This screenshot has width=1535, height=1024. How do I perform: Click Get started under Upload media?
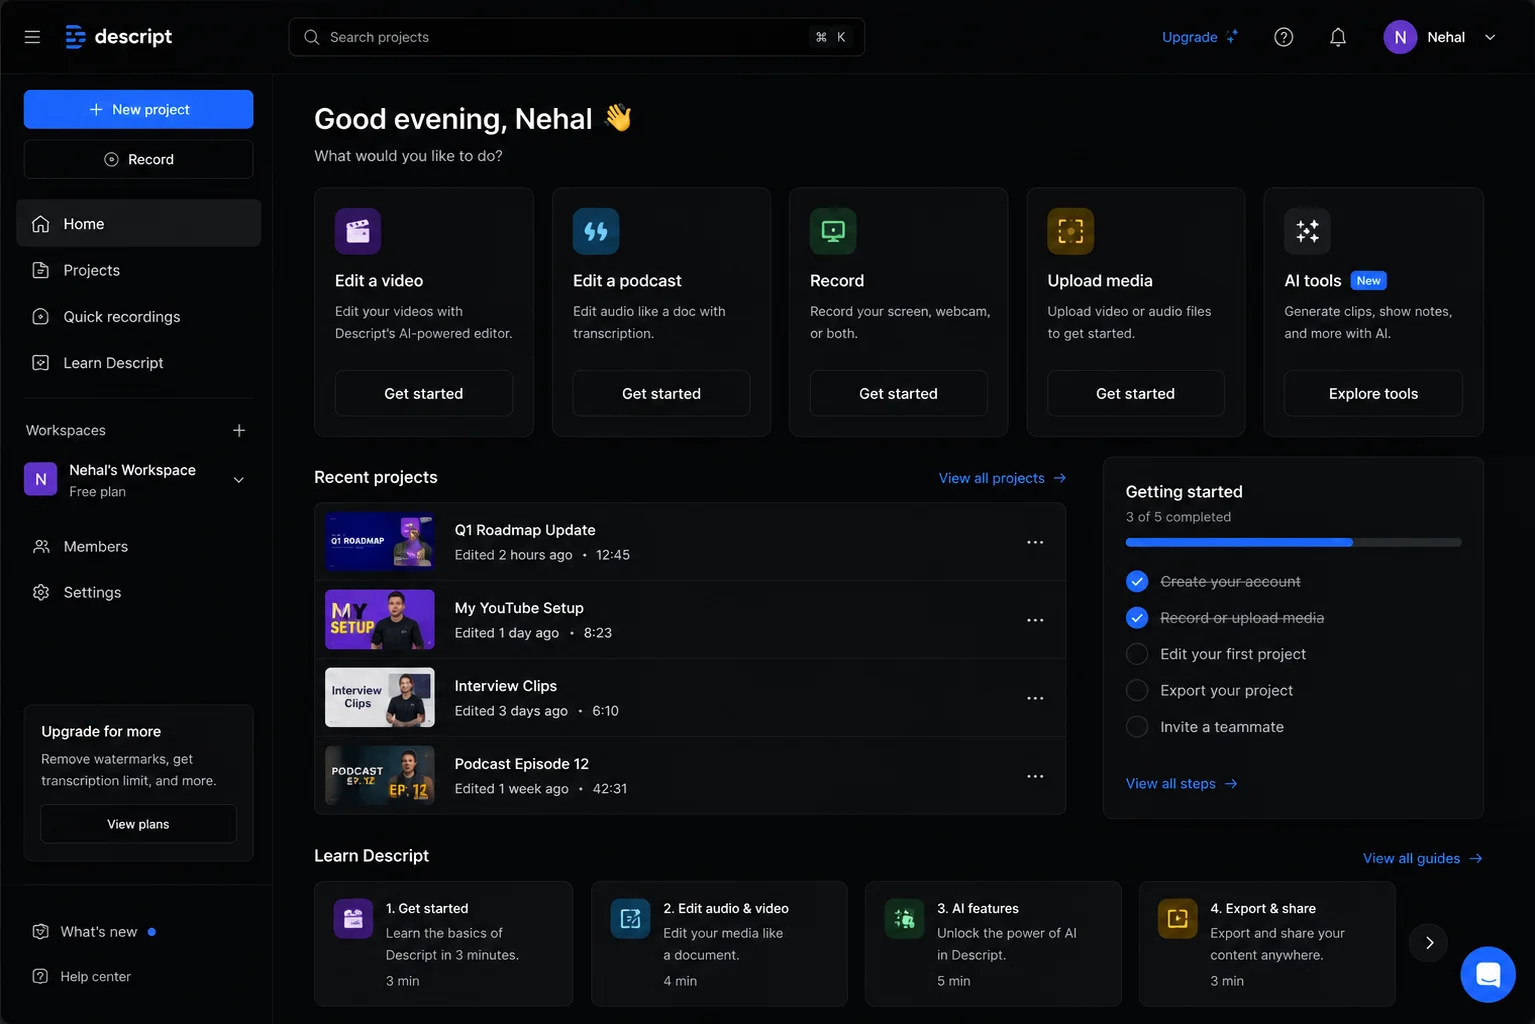pos(1135,394)
